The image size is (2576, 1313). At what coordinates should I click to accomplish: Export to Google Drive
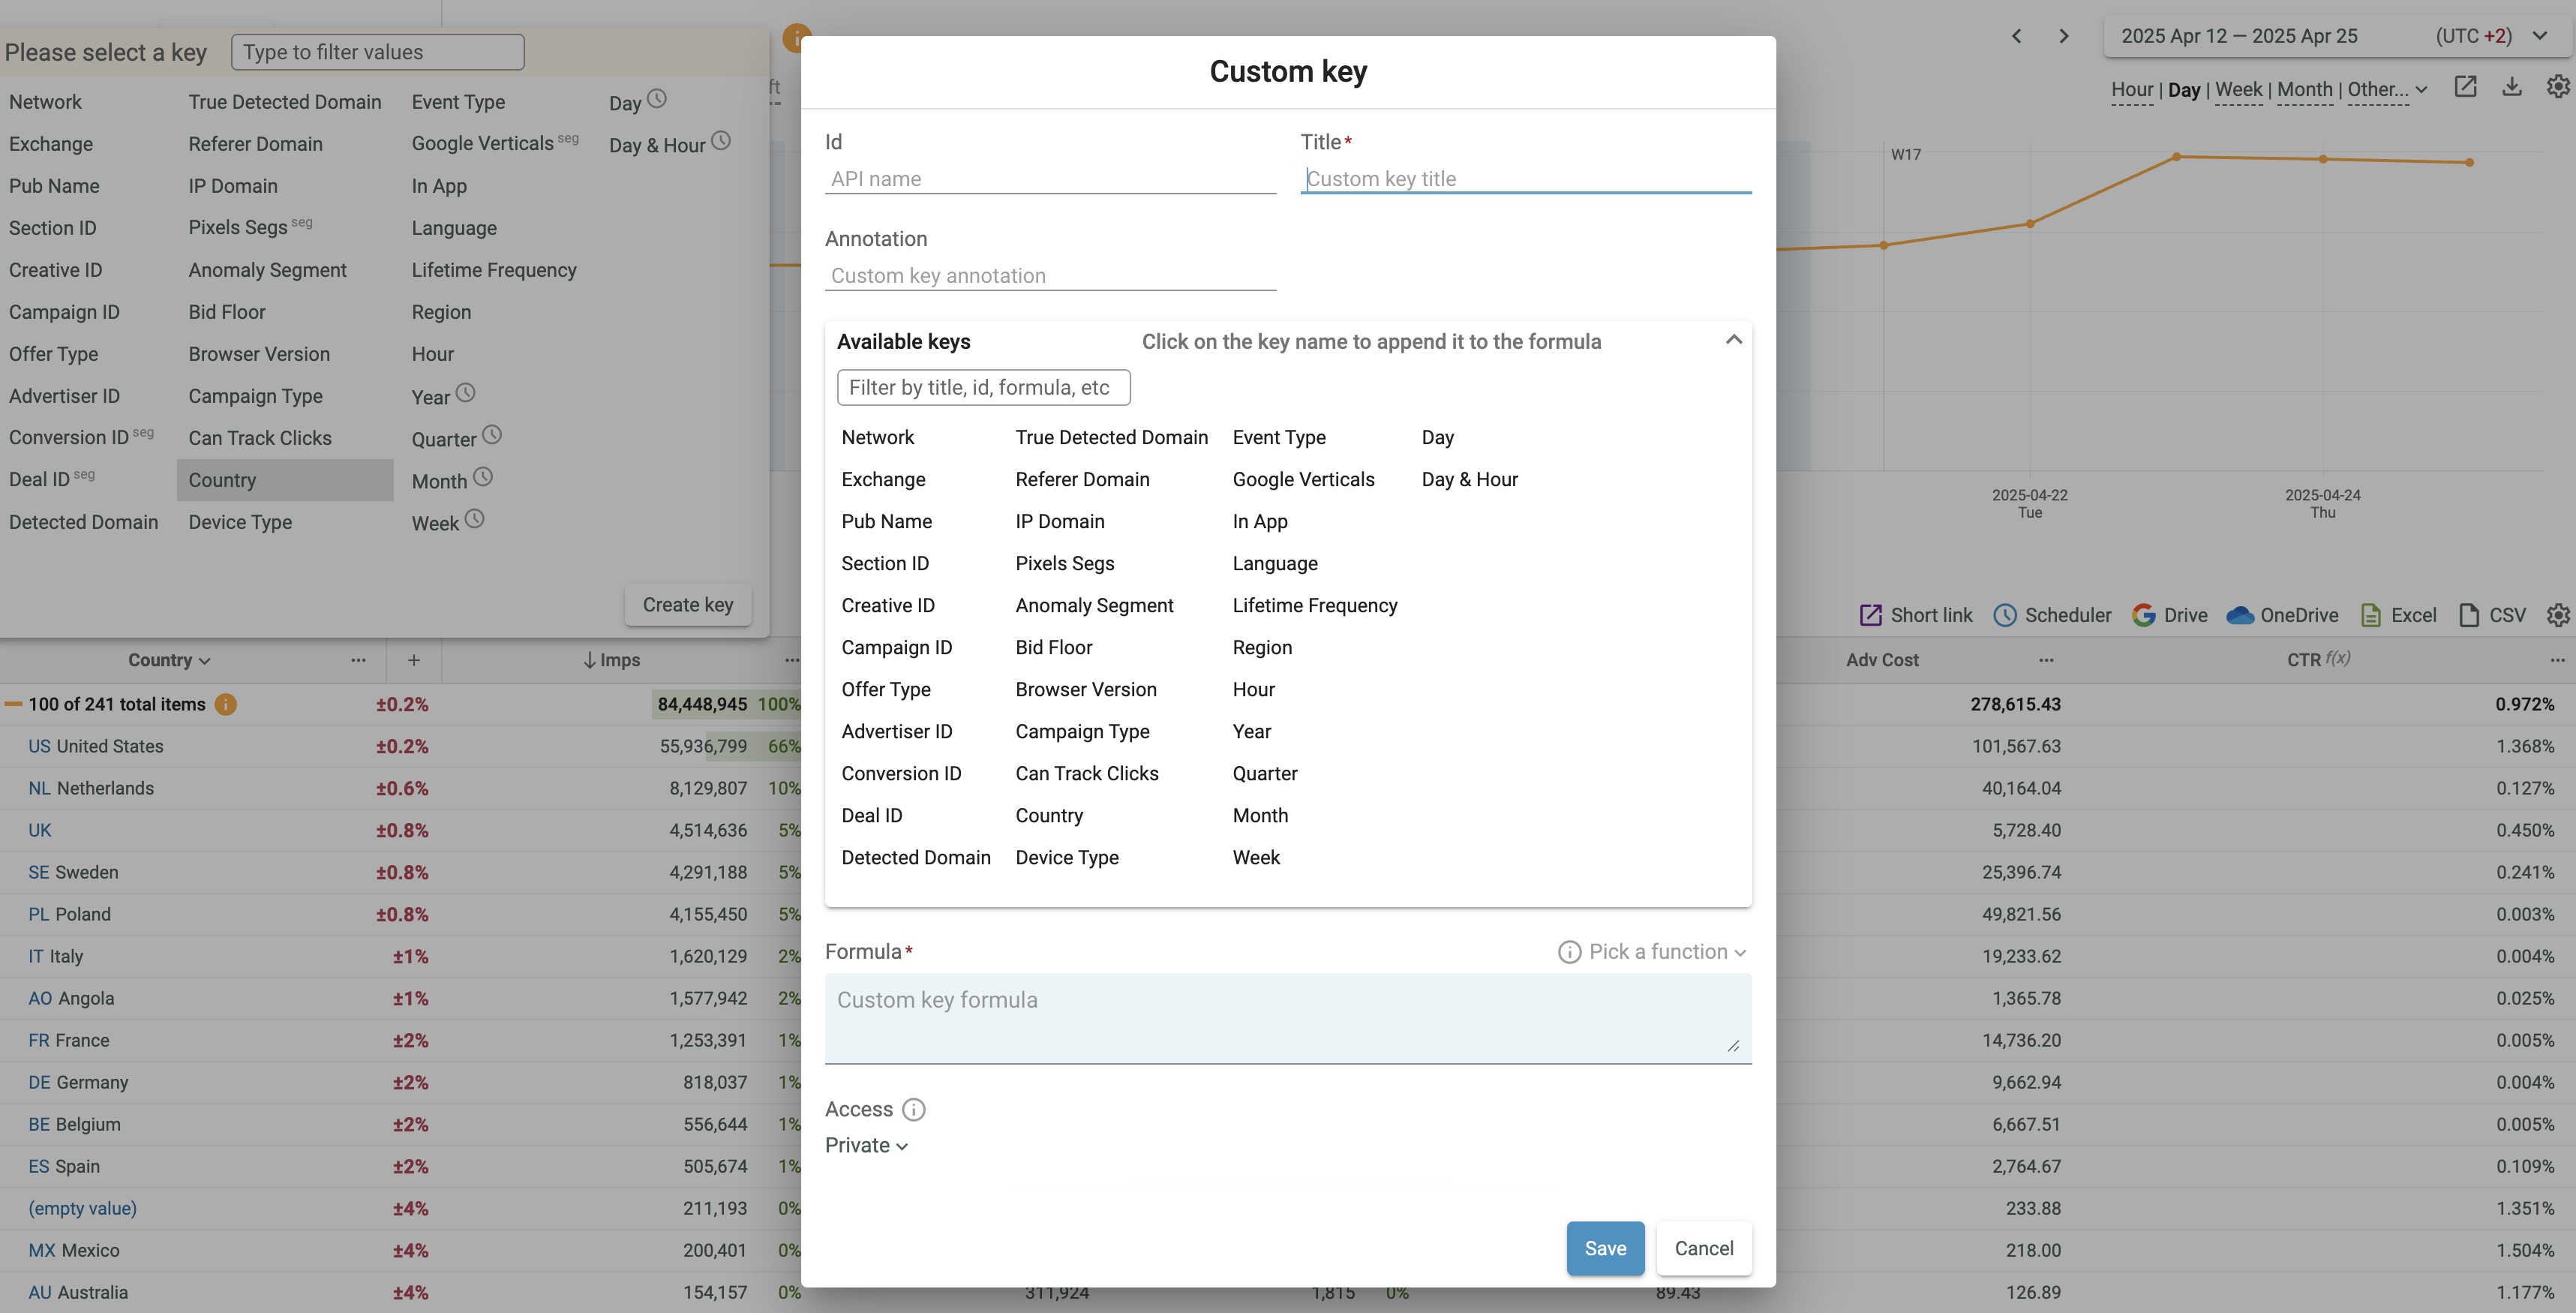coord(2169,615)
